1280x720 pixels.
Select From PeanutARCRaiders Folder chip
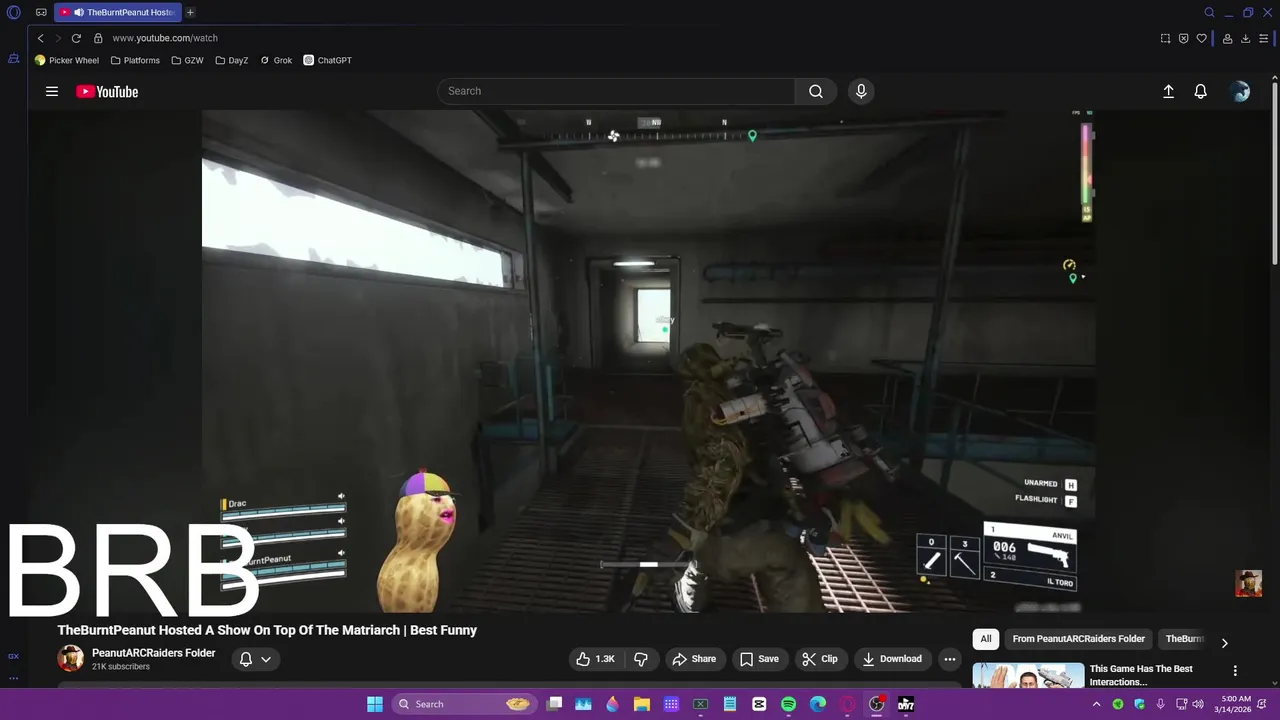click(x=1078, y=639)
